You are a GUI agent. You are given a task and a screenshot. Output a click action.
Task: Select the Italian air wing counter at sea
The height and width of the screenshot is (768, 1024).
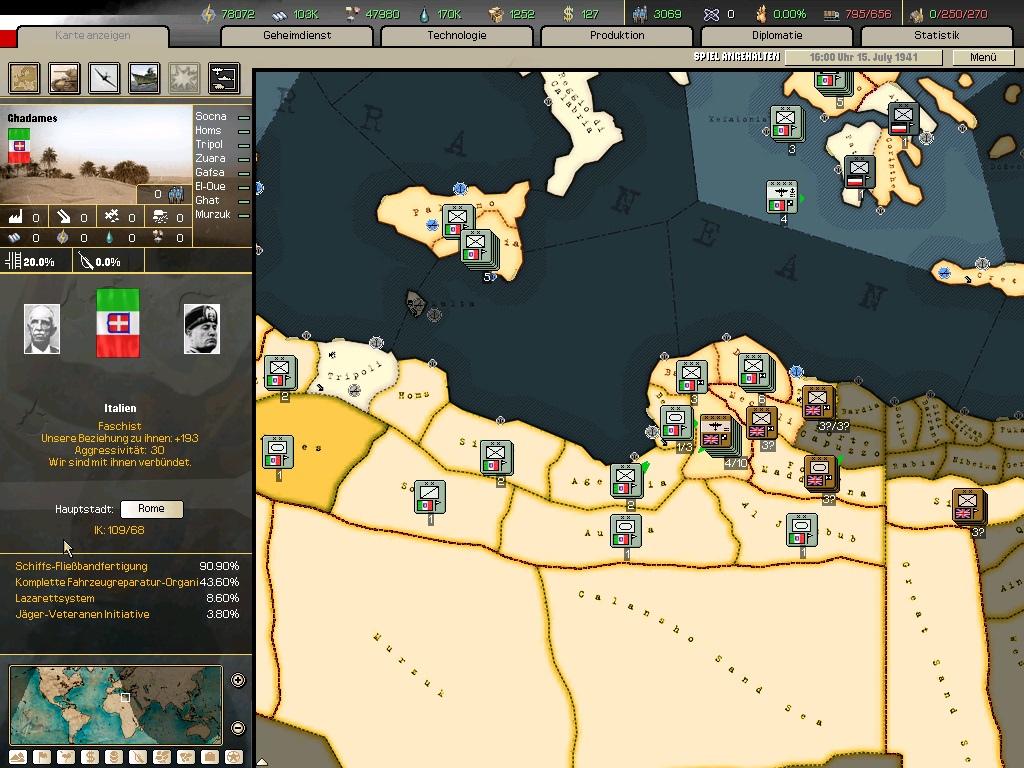pos(781,197)
